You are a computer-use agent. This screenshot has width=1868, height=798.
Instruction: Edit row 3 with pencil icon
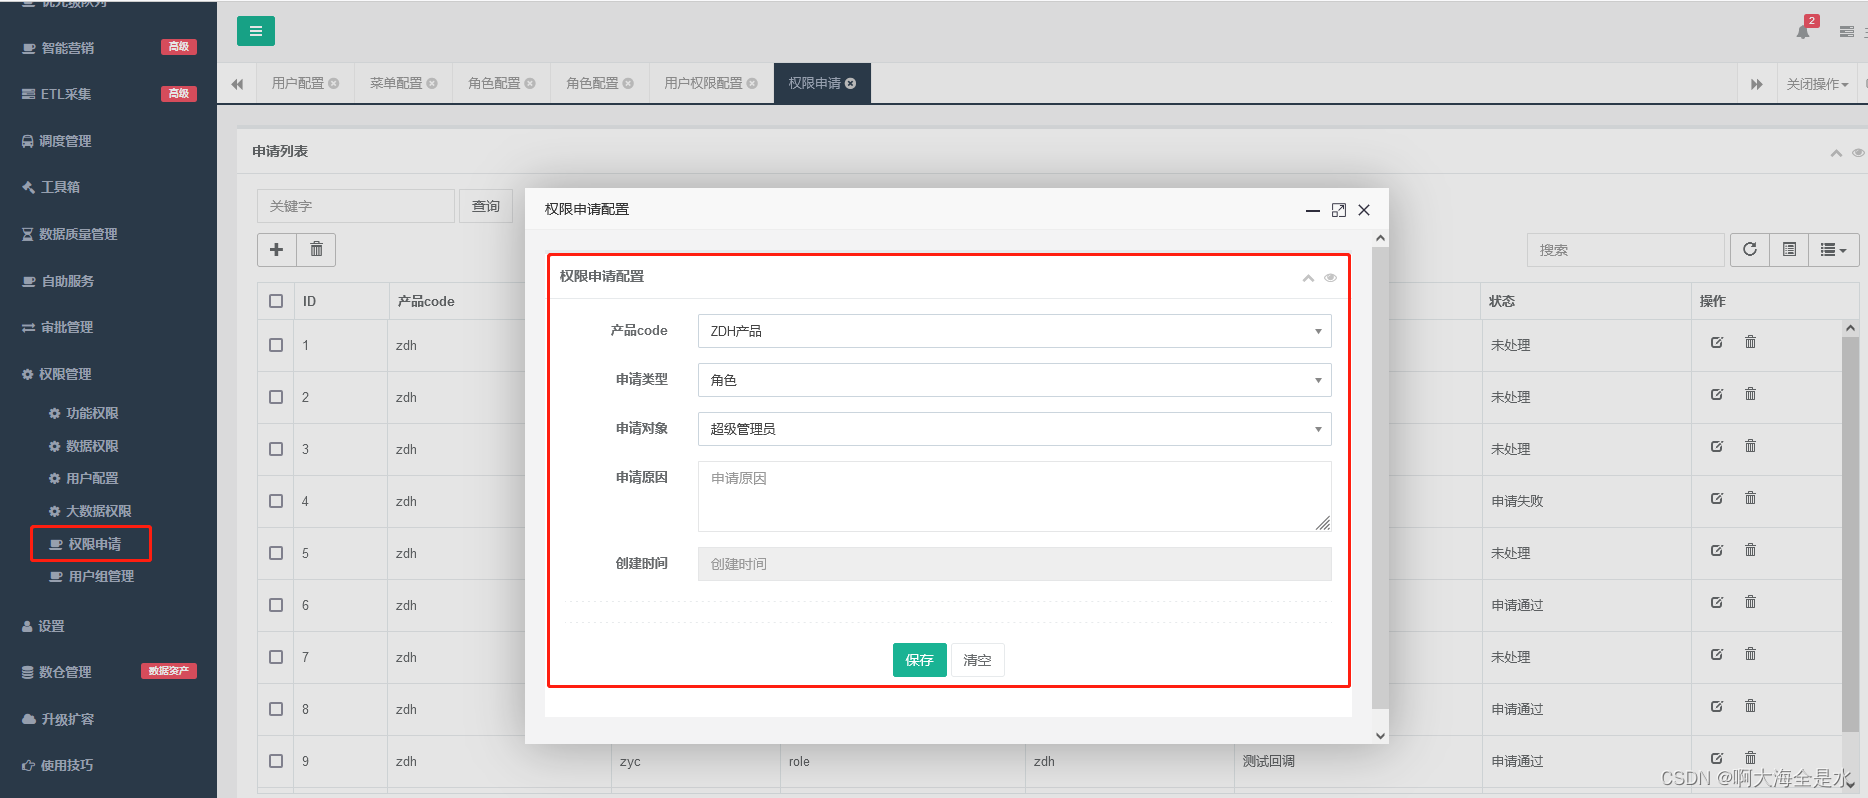pos(1717,446)
